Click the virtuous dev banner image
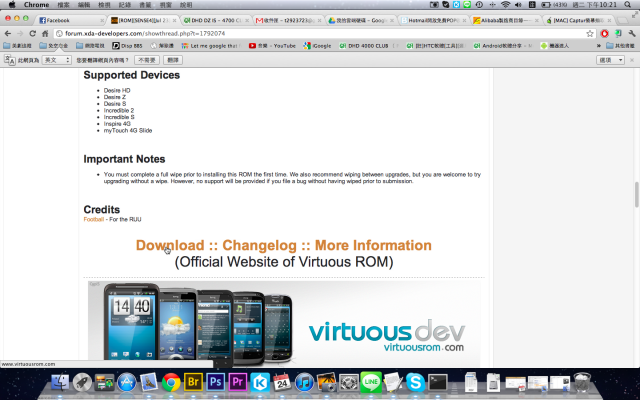This screenshot has width=640, height=400. coord(284,323)
